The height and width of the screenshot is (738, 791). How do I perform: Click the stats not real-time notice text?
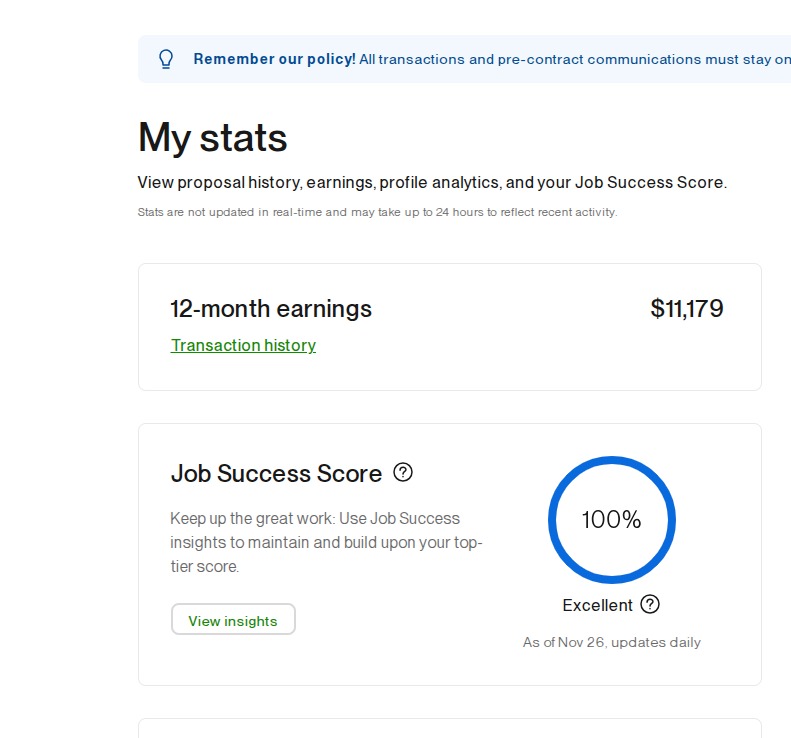377,212
